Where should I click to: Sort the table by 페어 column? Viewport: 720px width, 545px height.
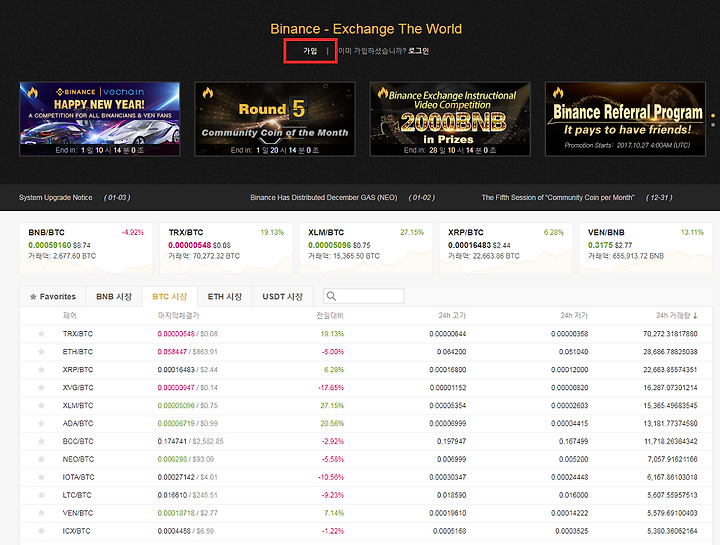(x=70, y=316)
